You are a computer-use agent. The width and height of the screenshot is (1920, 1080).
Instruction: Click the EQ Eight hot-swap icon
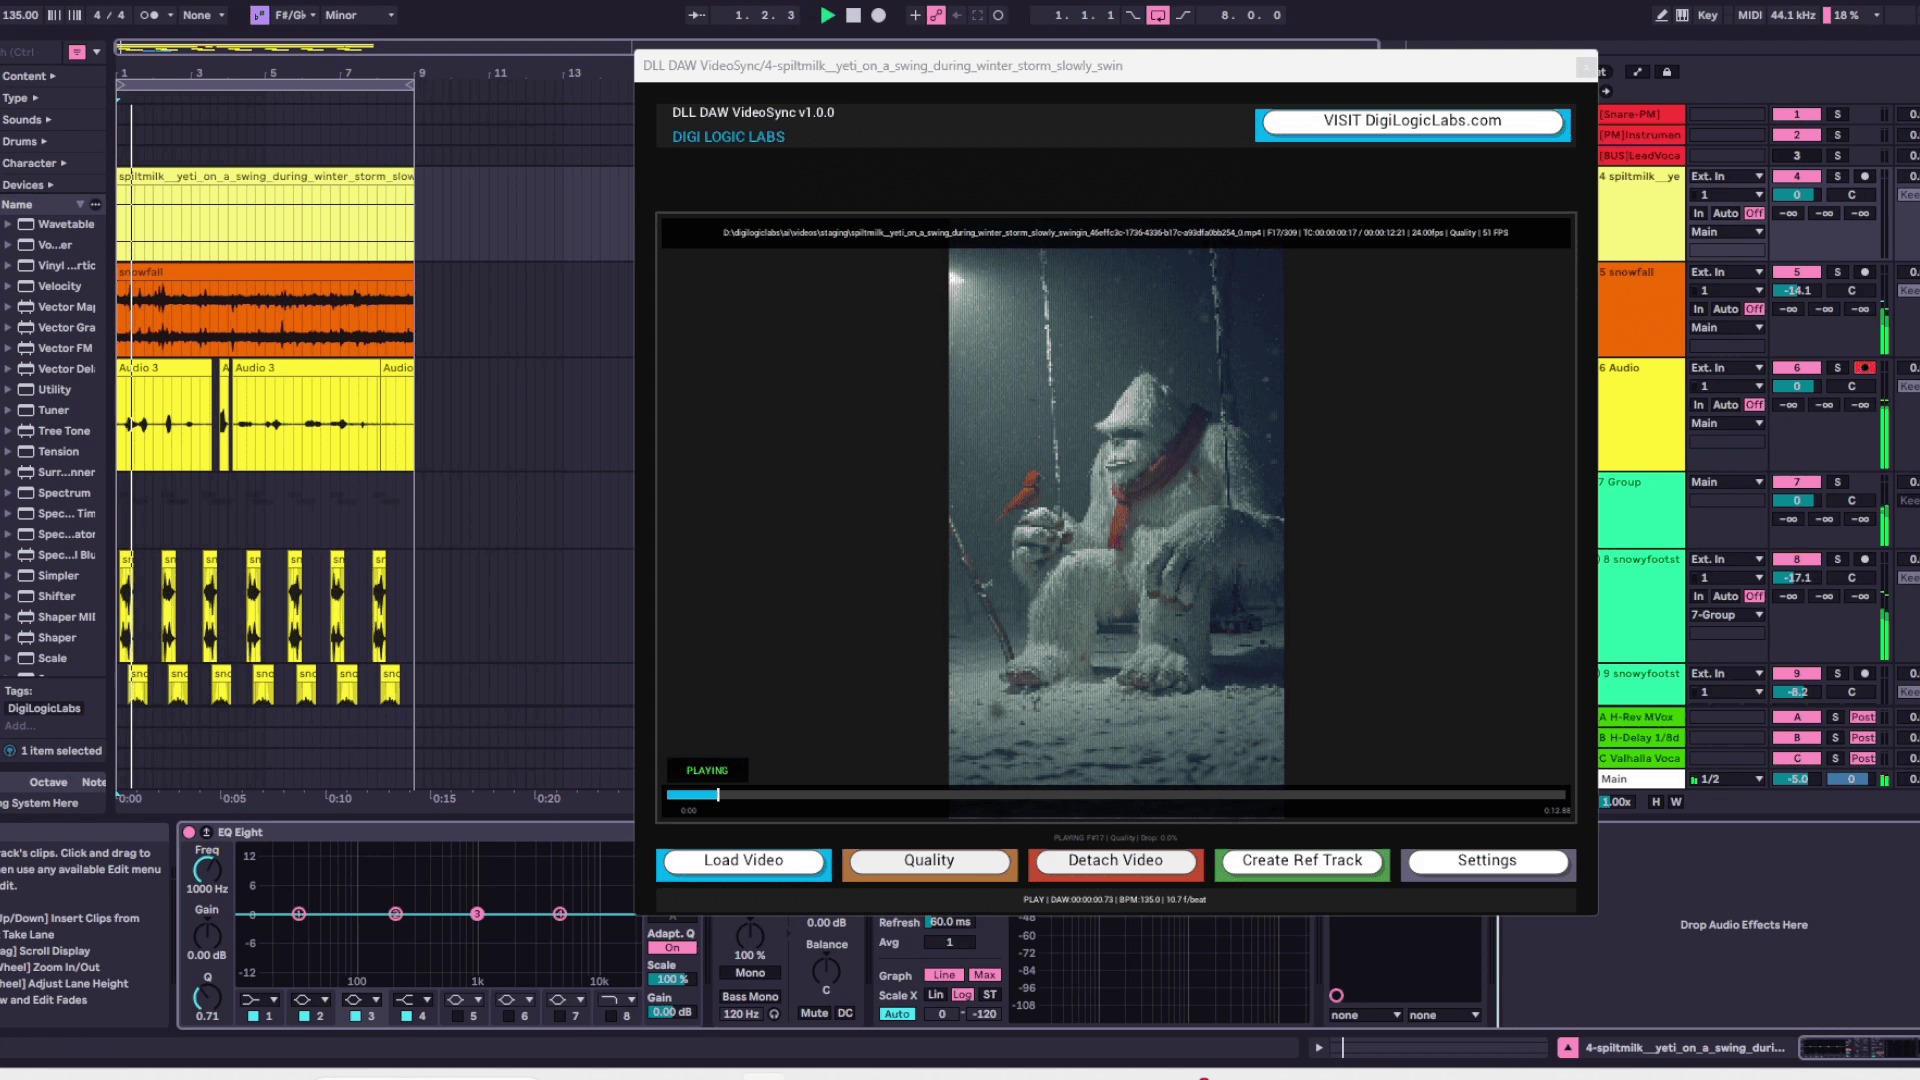click(x=206, y=832)
